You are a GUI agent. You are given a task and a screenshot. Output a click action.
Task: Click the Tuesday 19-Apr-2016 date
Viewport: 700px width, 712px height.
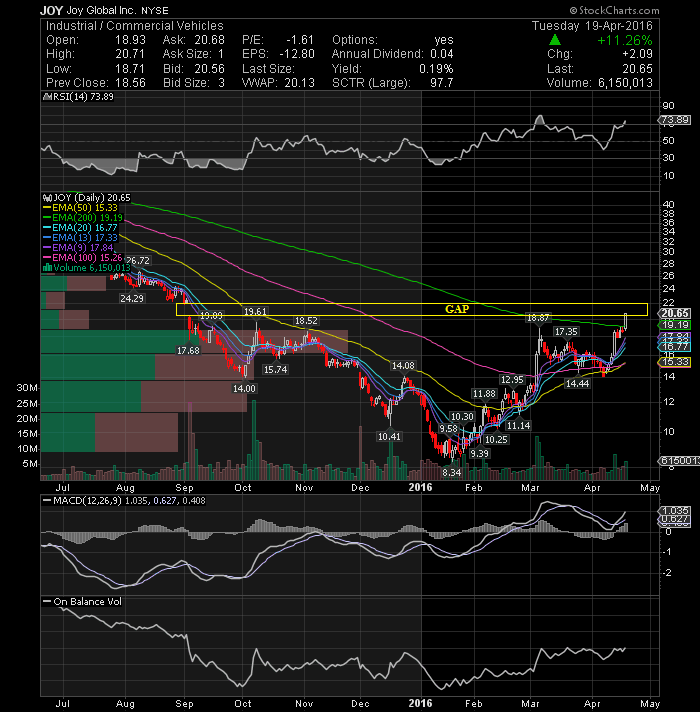point(592,26)
